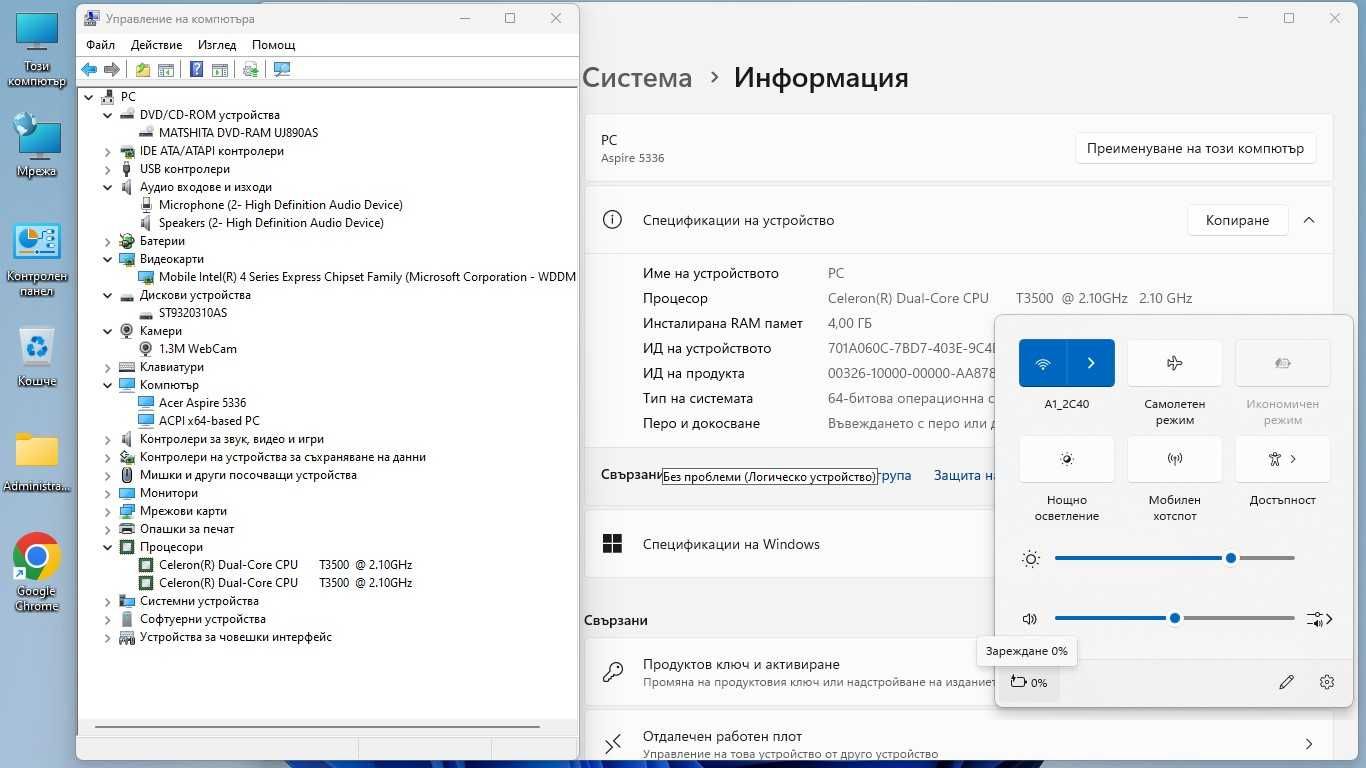Image resolution: width=1366 pixels, height=768 pixels.
Task: Toggle Night light (Нощно осветление)
Action: click(1067, 459)
